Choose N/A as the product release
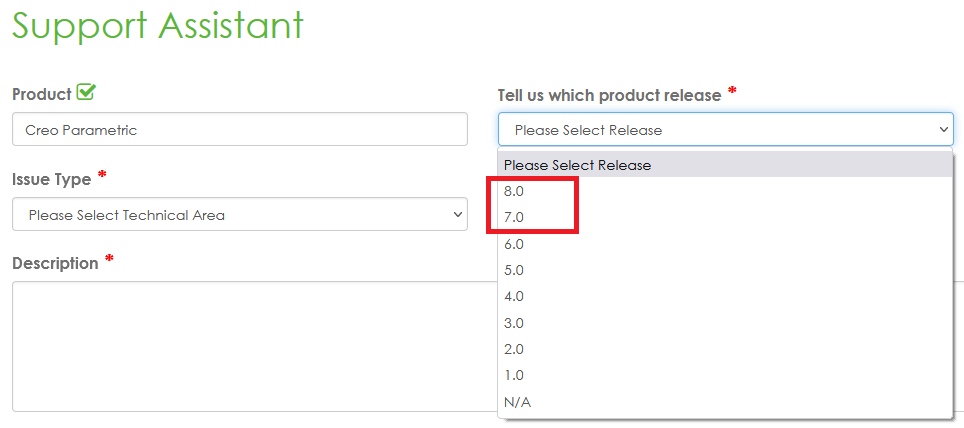The width and height of the screenshot is (964, 428). tap(517, 402)
